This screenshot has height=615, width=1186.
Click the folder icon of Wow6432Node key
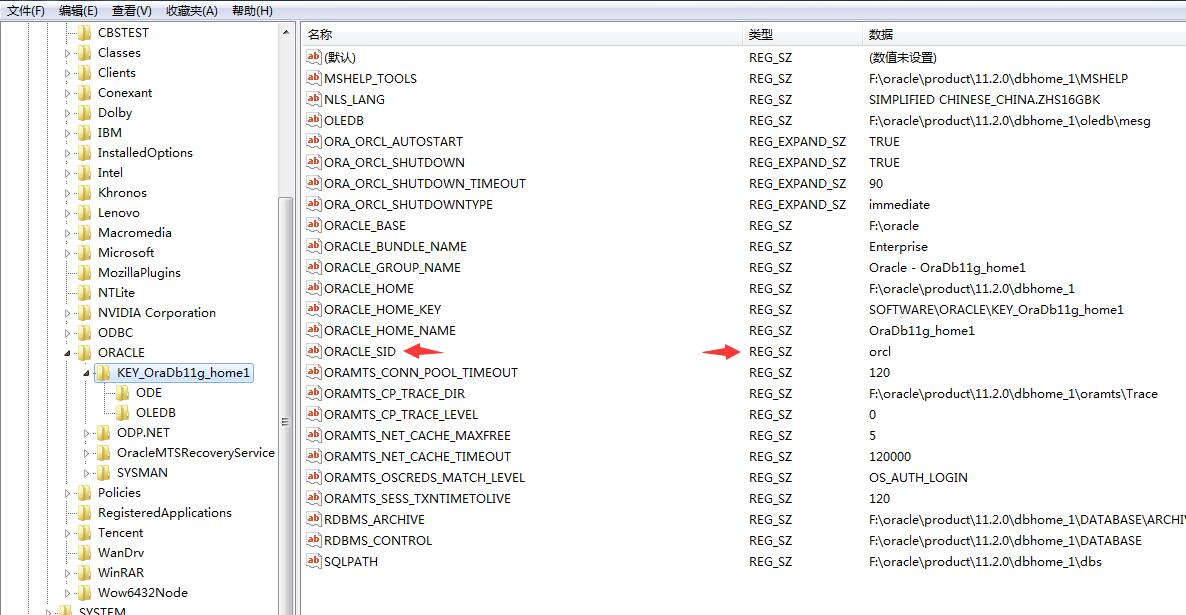[x=85, y=592]
